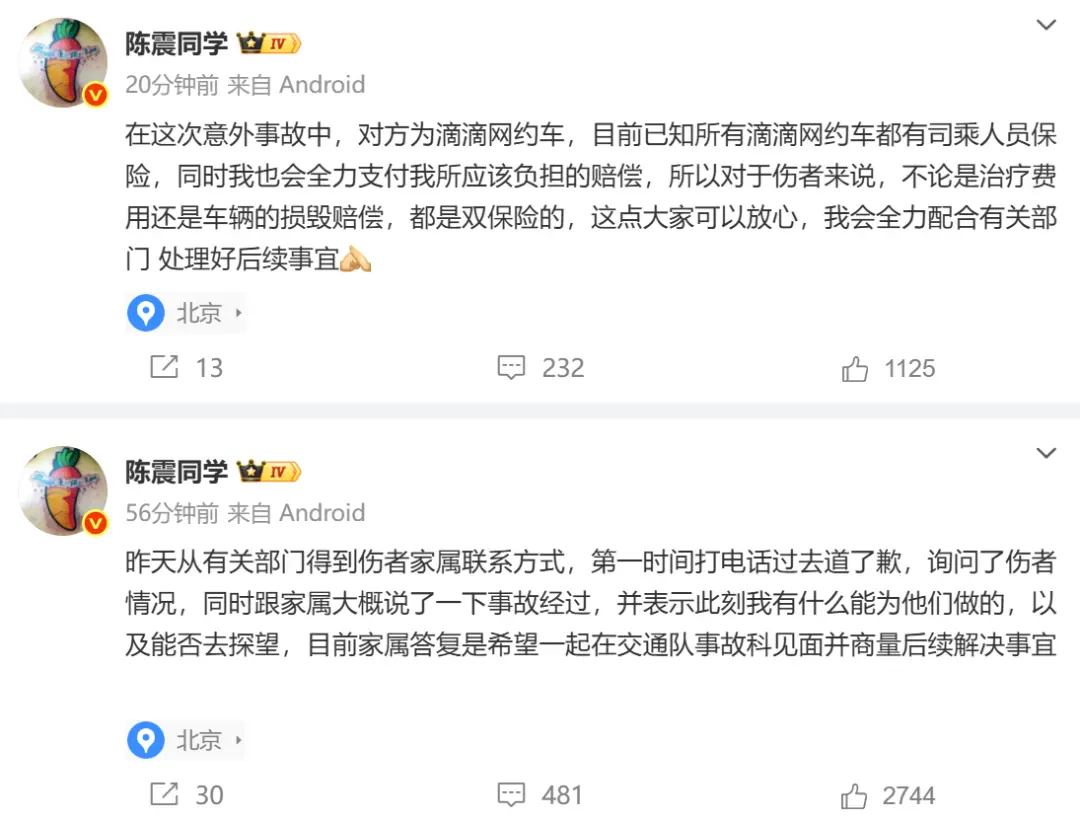
Task: Open comments on the post with 481 comments
Action: (x=511, y=795)
